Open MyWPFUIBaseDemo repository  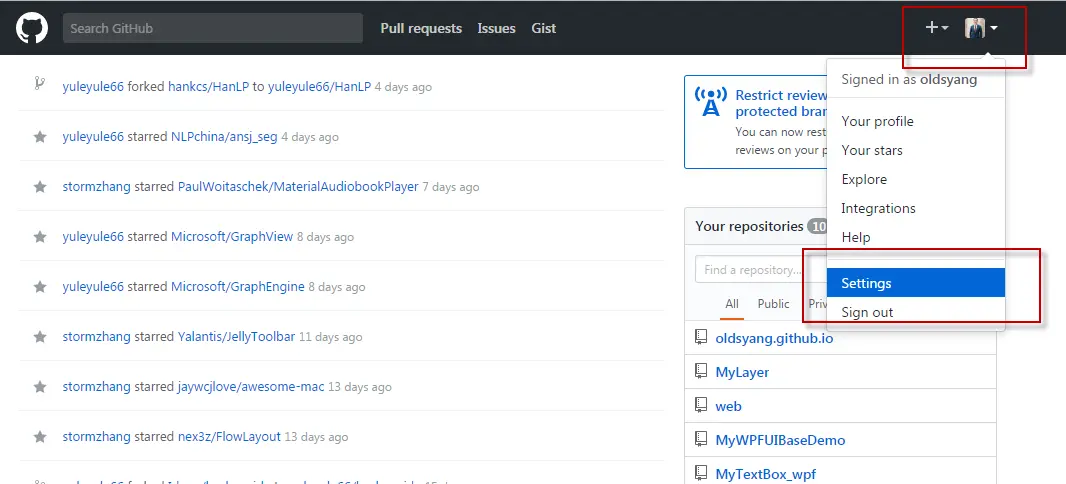click(x=780, y=440)
